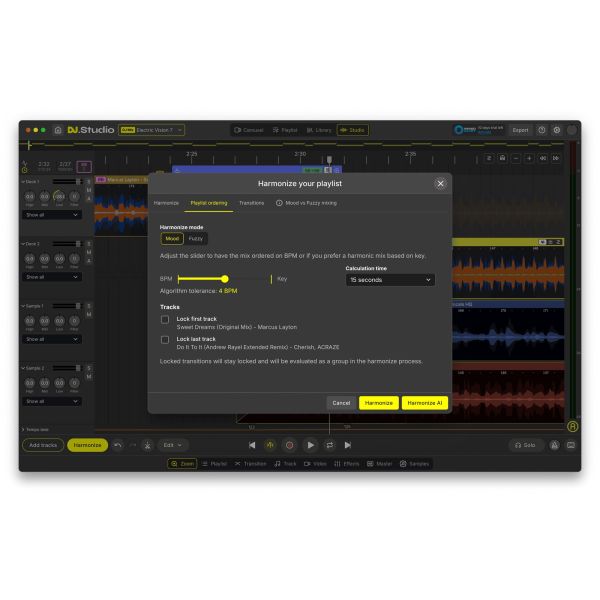Open the settings gear icon
The width and height of the screenshot is (600, 600).
pyautogui.click(x=557, y=130)
